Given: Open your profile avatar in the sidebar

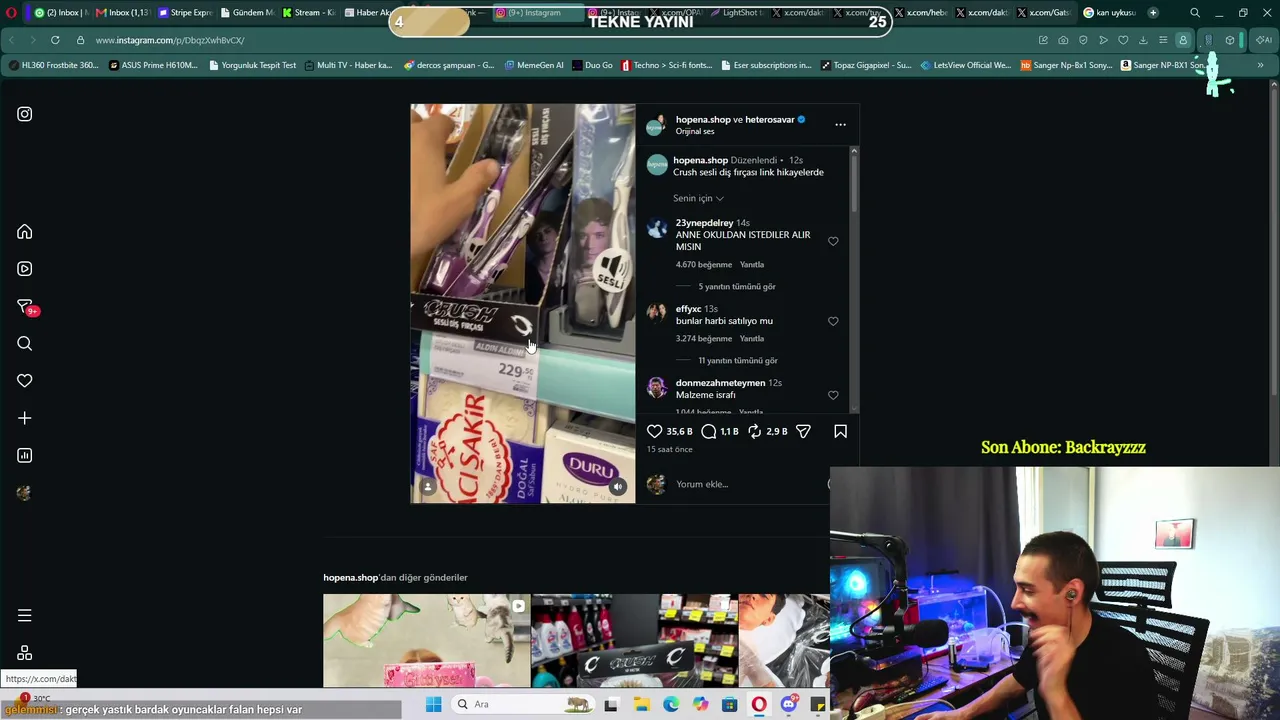Looking at the screenshot, I should click(25, 493).
